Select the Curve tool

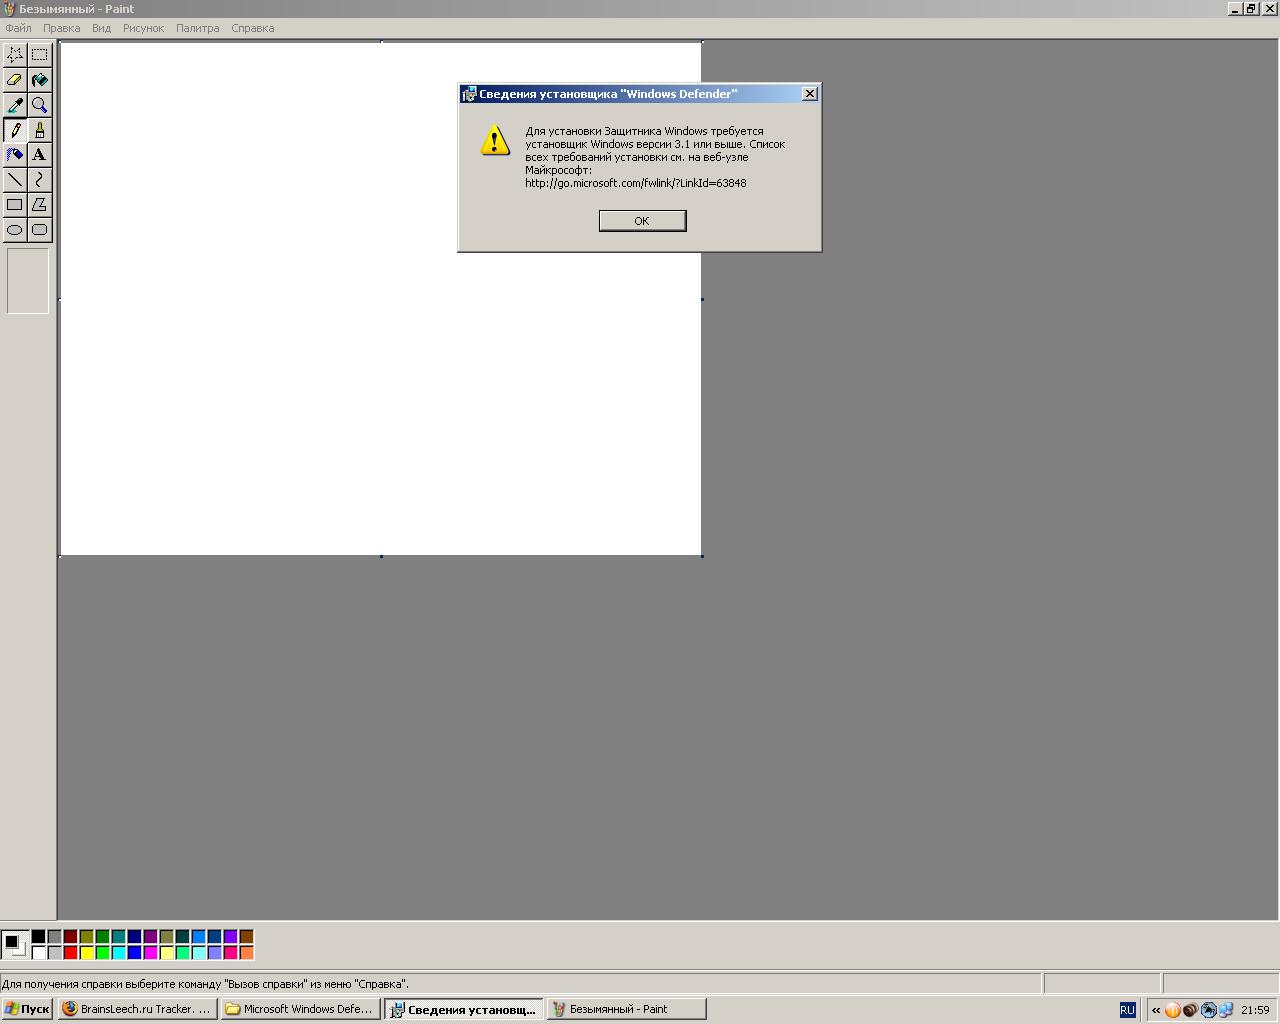tap(39, 180)
